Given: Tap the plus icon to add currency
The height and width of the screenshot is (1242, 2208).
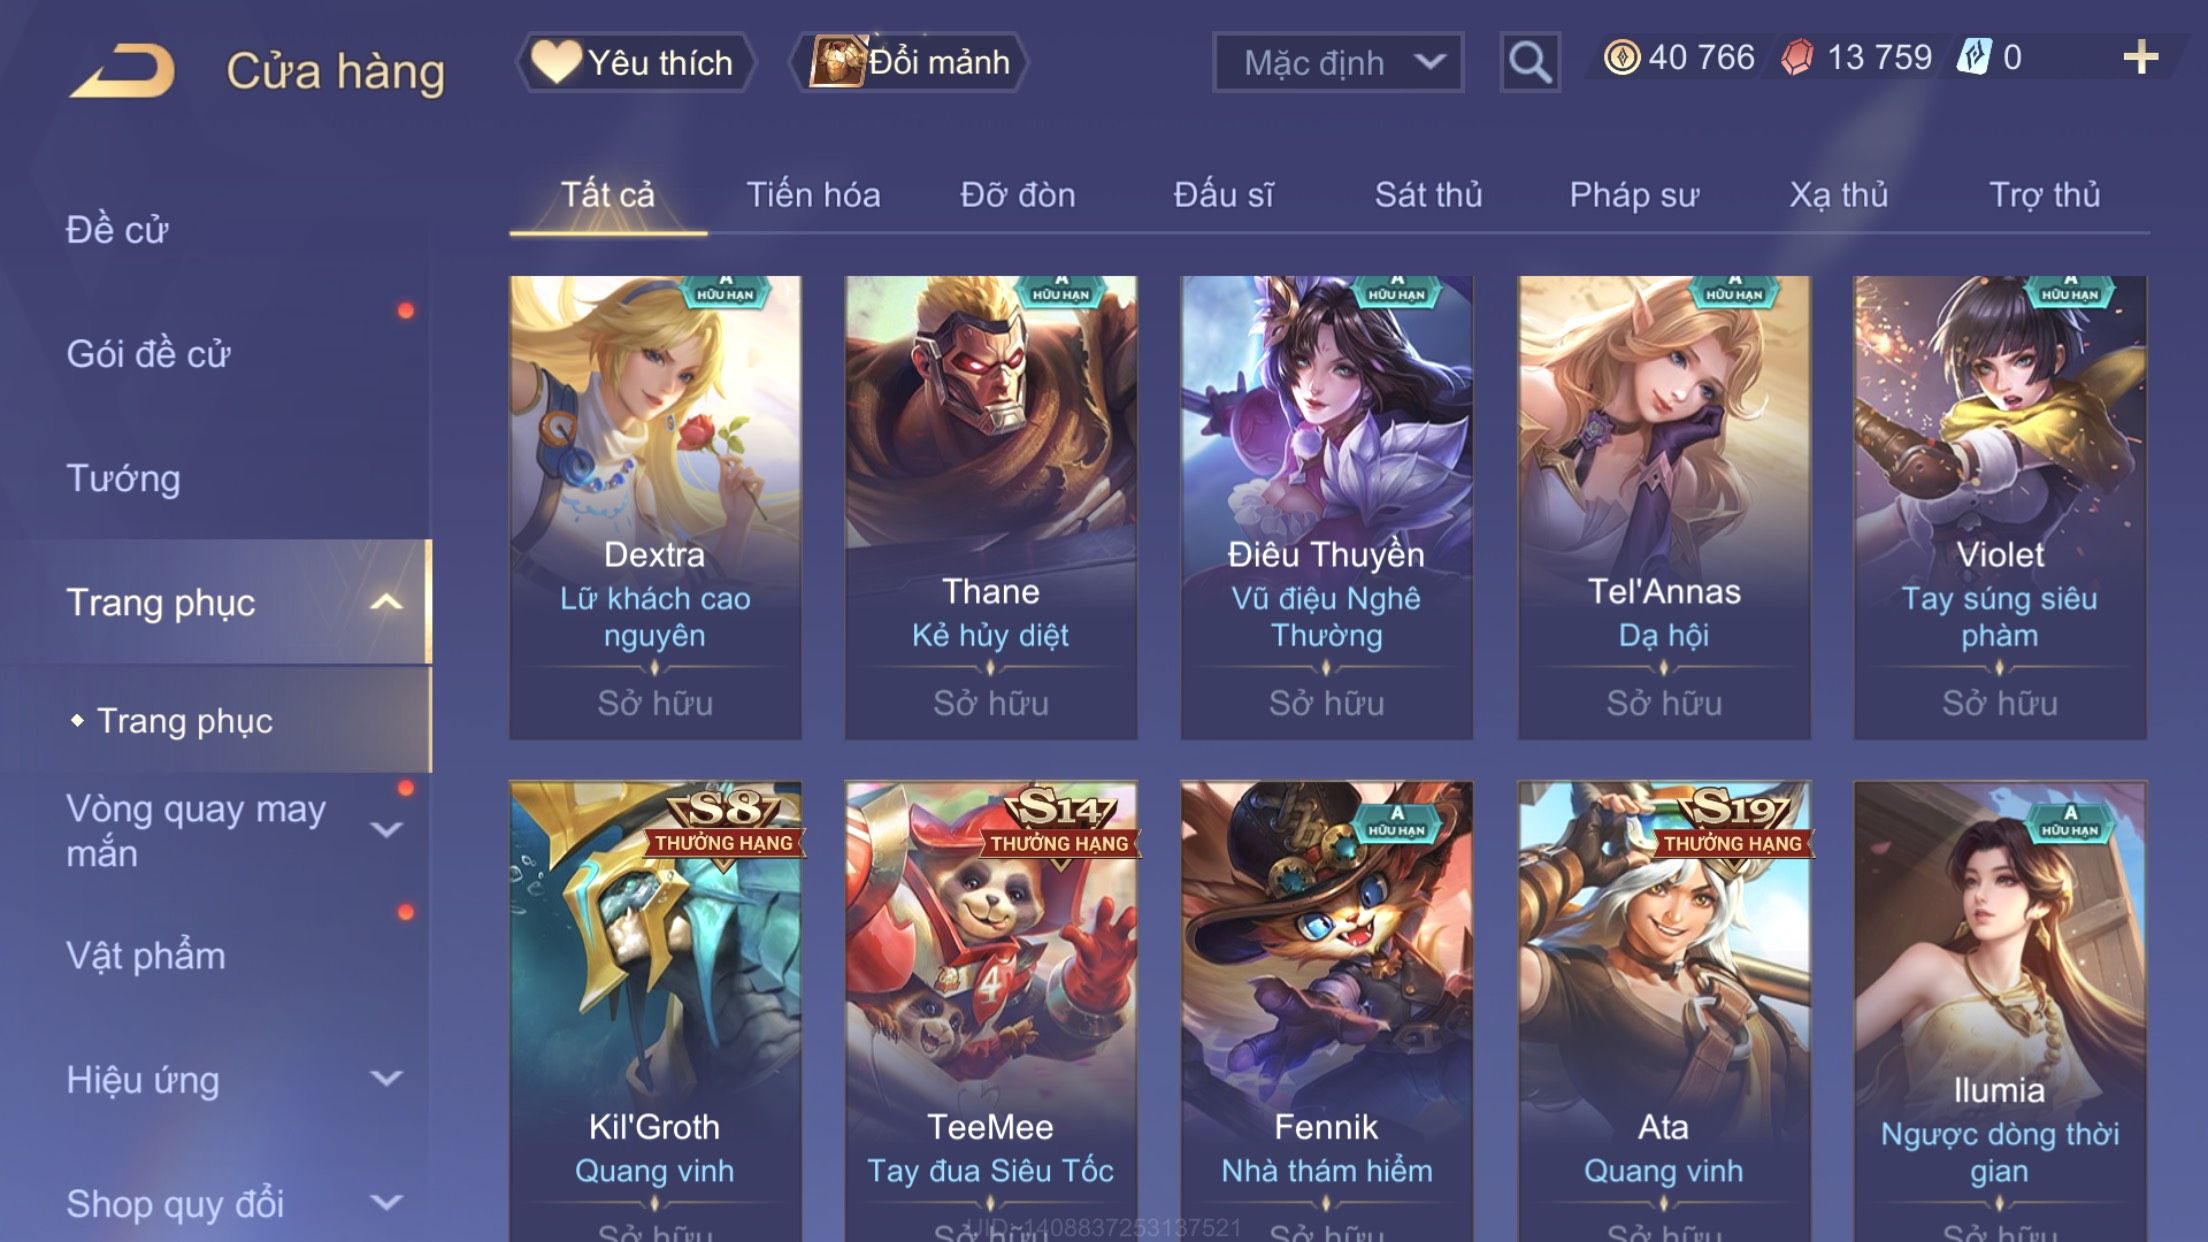Looking at the screenshot, I should [2140, 57].
